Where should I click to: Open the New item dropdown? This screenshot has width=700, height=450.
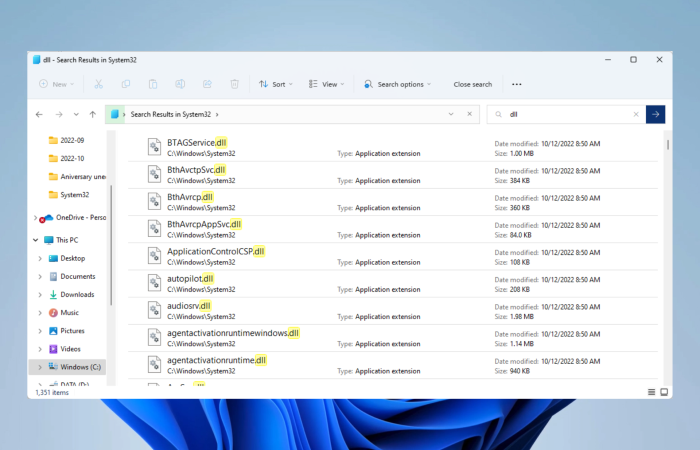point(57,84)
